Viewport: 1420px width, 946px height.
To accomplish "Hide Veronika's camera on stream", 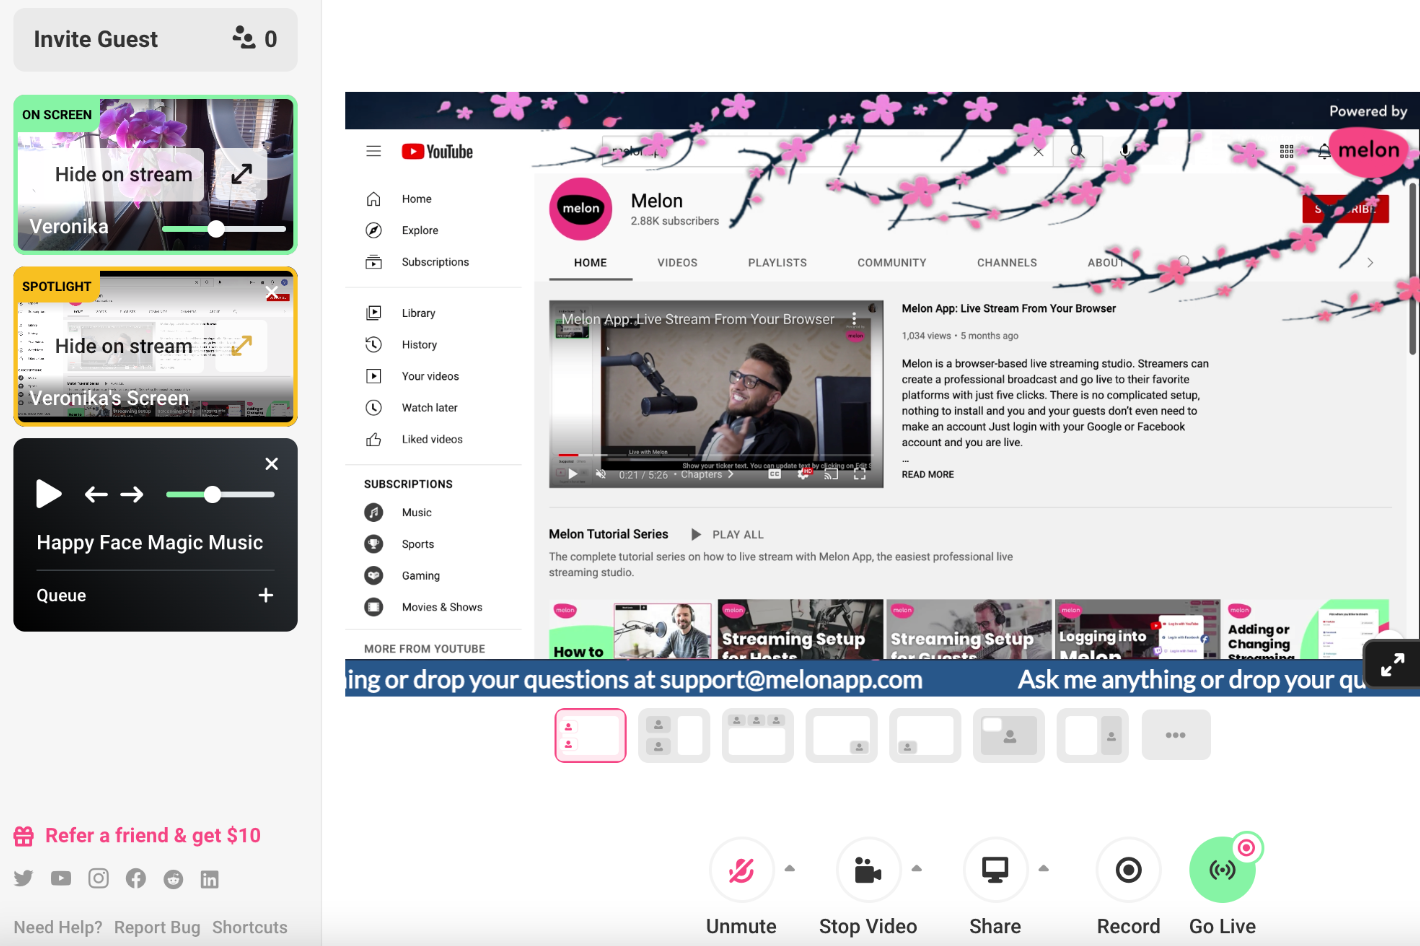I will pyautogui.click(x=123, y=174).
